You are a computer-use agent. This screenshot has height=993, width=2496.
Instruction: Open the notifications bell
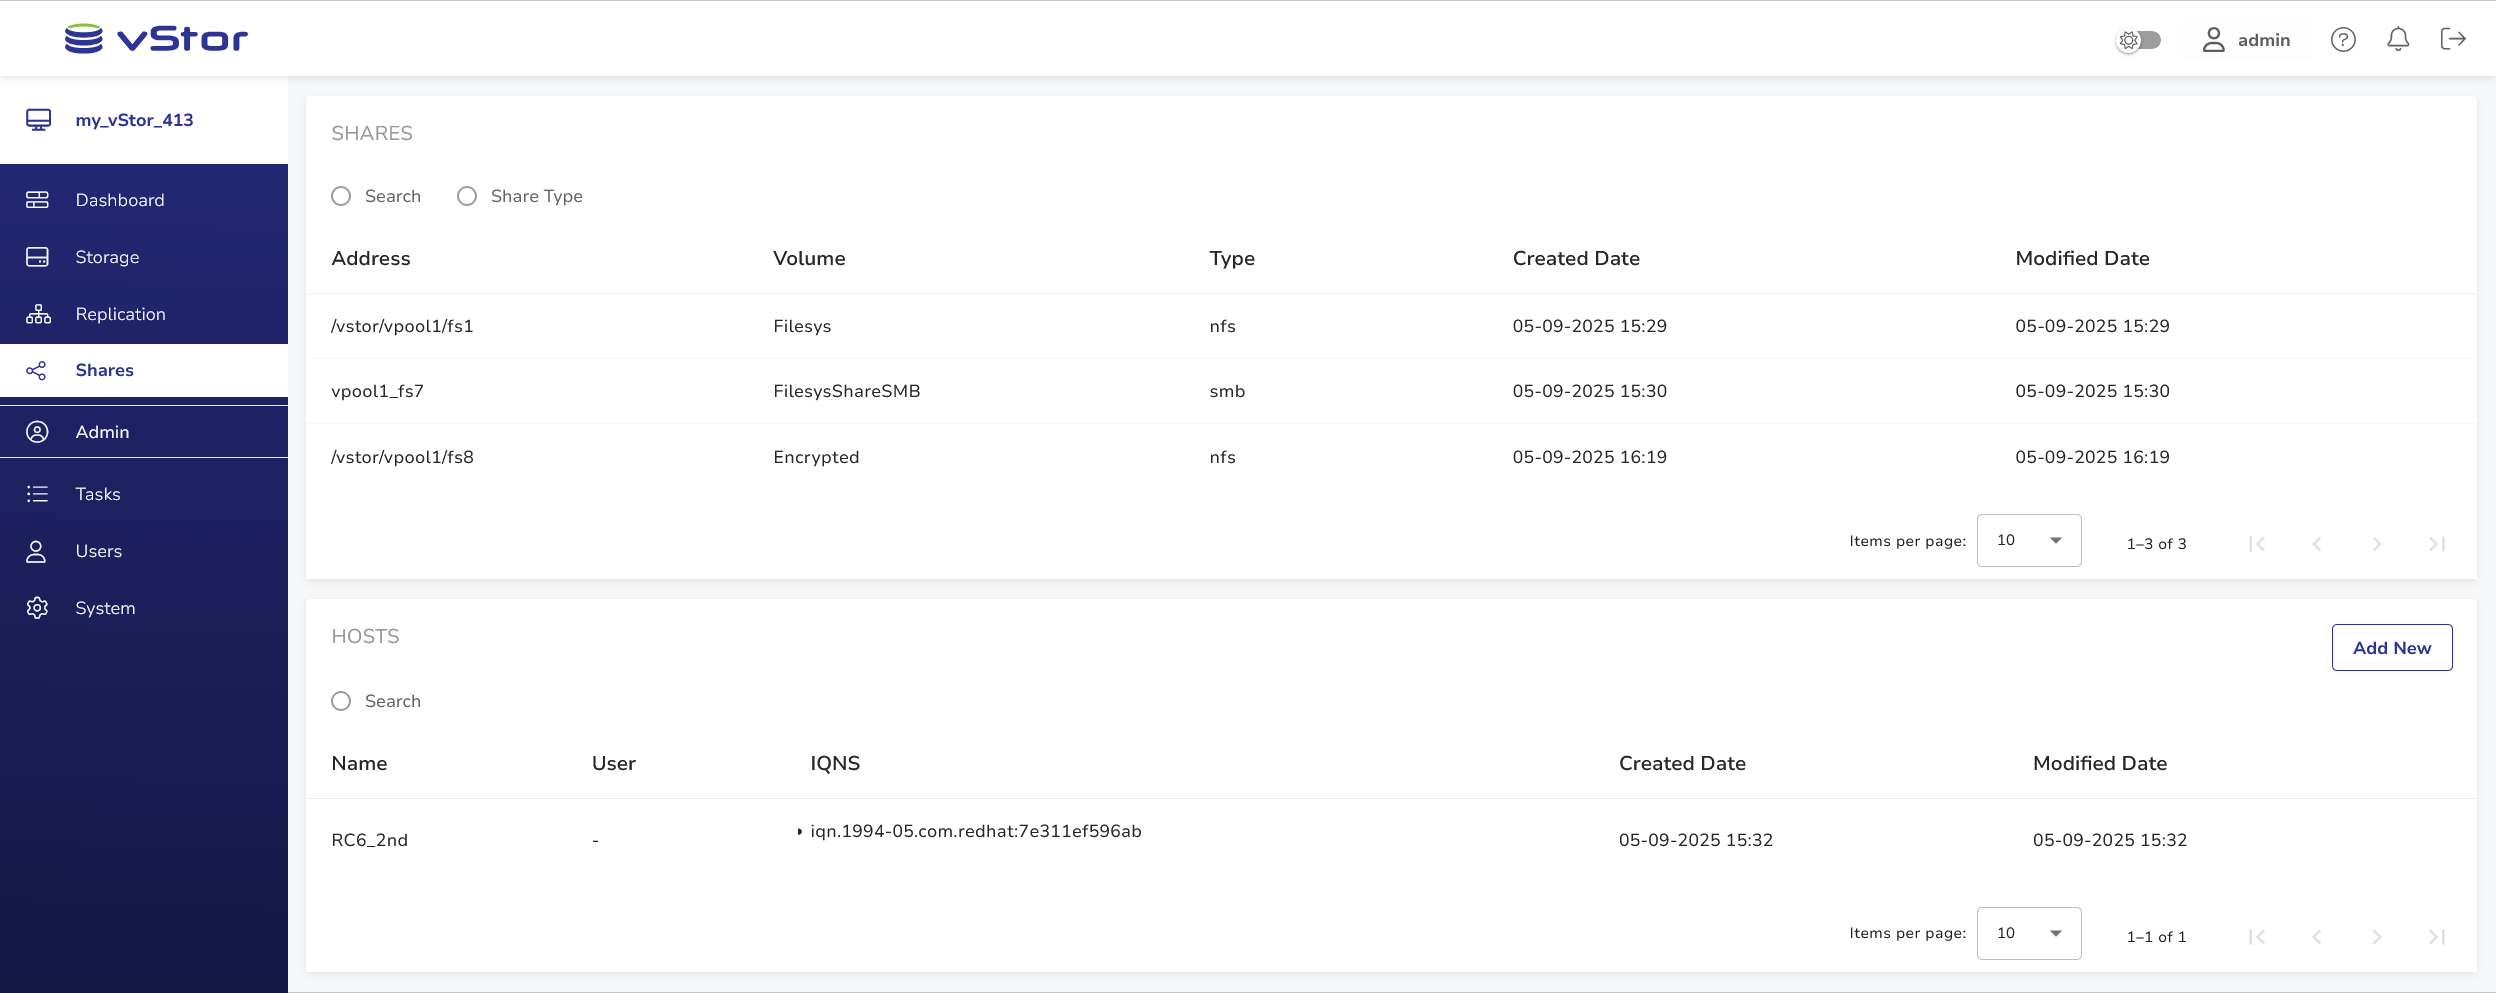click(x=2397, y=40)
